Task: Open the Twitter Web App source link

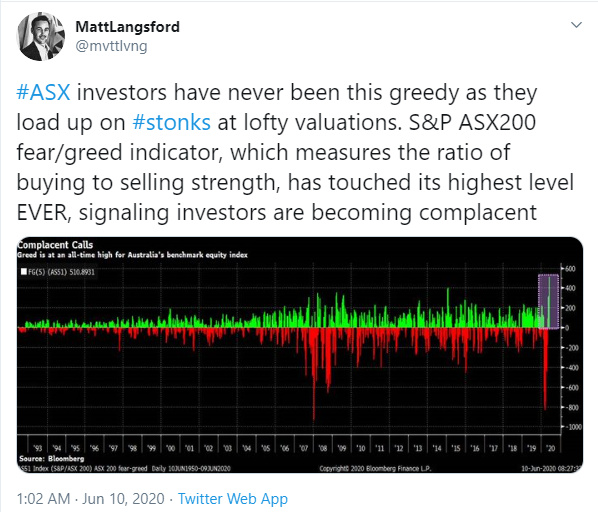Action: tap(233, 499)
